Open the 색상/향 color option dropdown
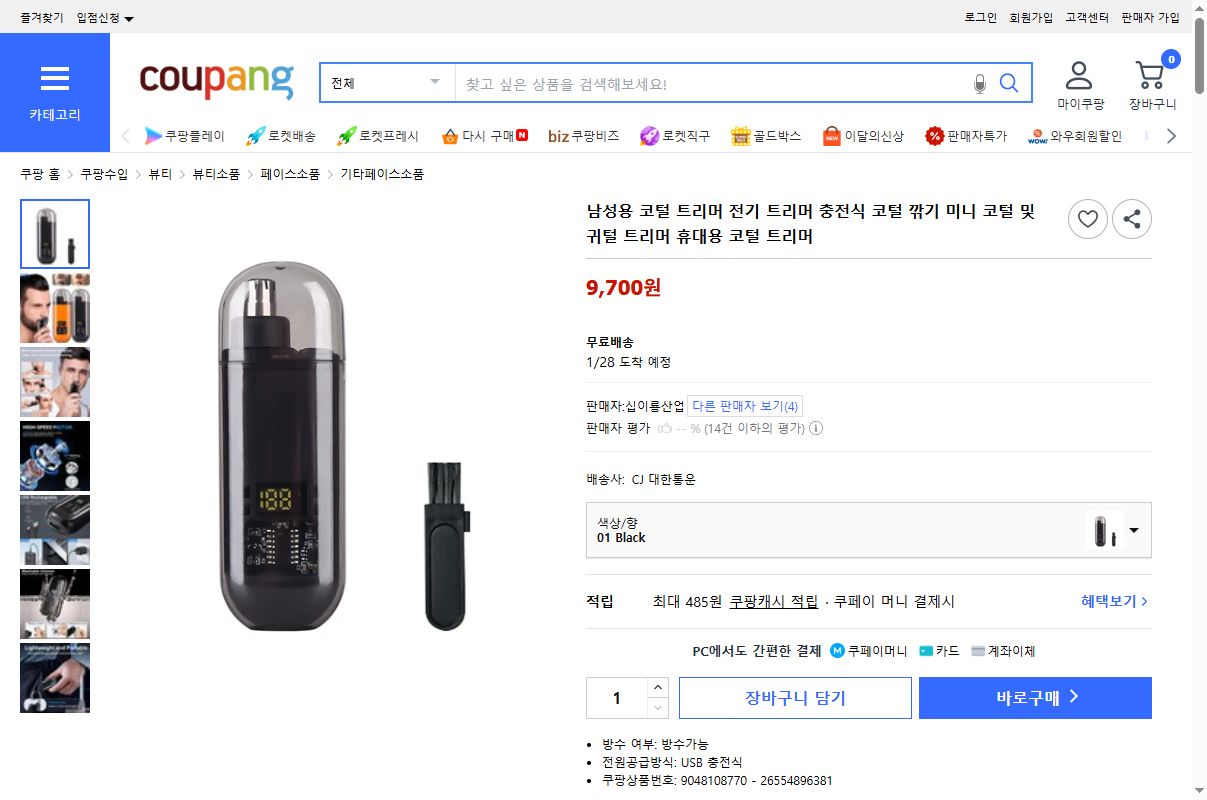Image resolution: width=1207 pixels, height=800 pixels. point(1133,531)
